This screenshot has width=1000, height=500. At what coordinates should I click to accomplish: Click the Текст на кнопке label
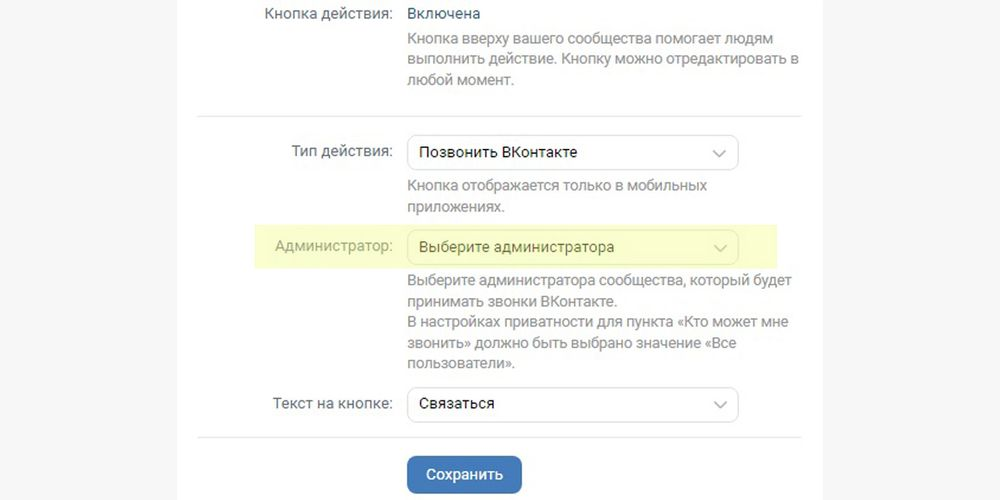pos(333,404)
